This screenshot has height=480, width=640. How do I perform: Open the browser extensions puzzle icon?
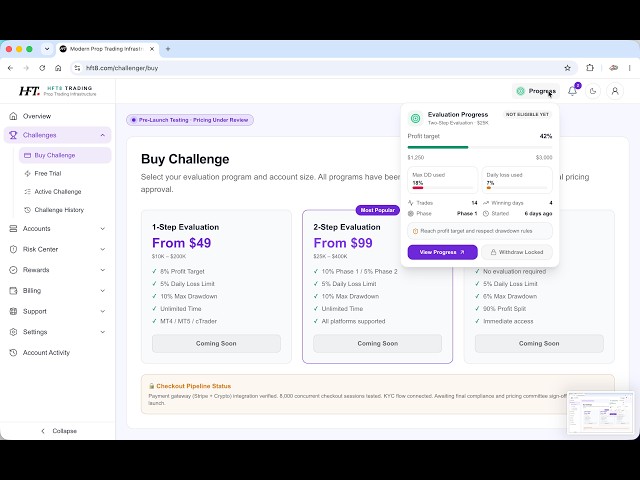[590, 68]
